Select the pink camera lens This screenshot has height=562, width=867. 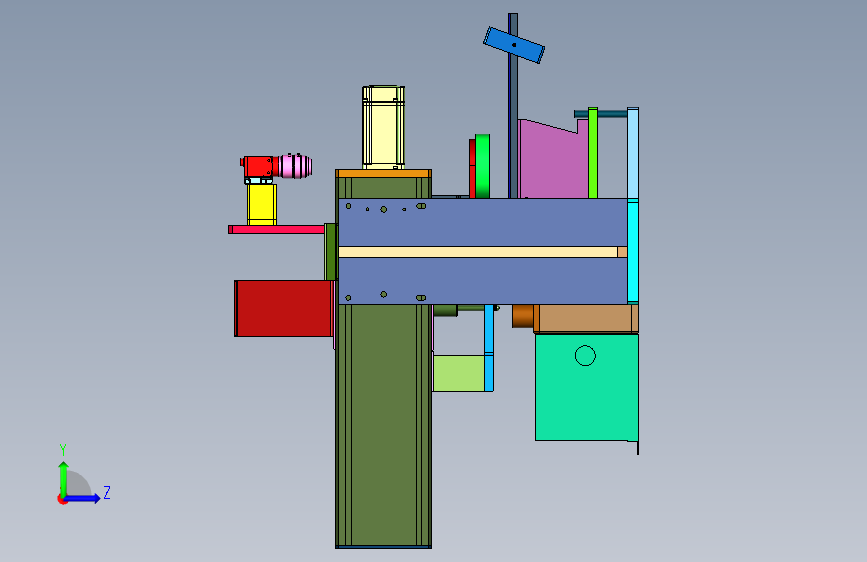pos(295,166)
